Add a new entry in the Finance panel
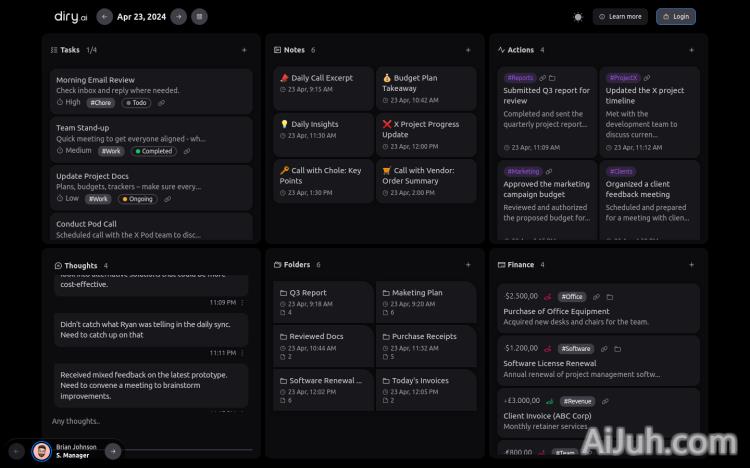The height and width of the screenshot is (468, 750). tap(691, 265)
